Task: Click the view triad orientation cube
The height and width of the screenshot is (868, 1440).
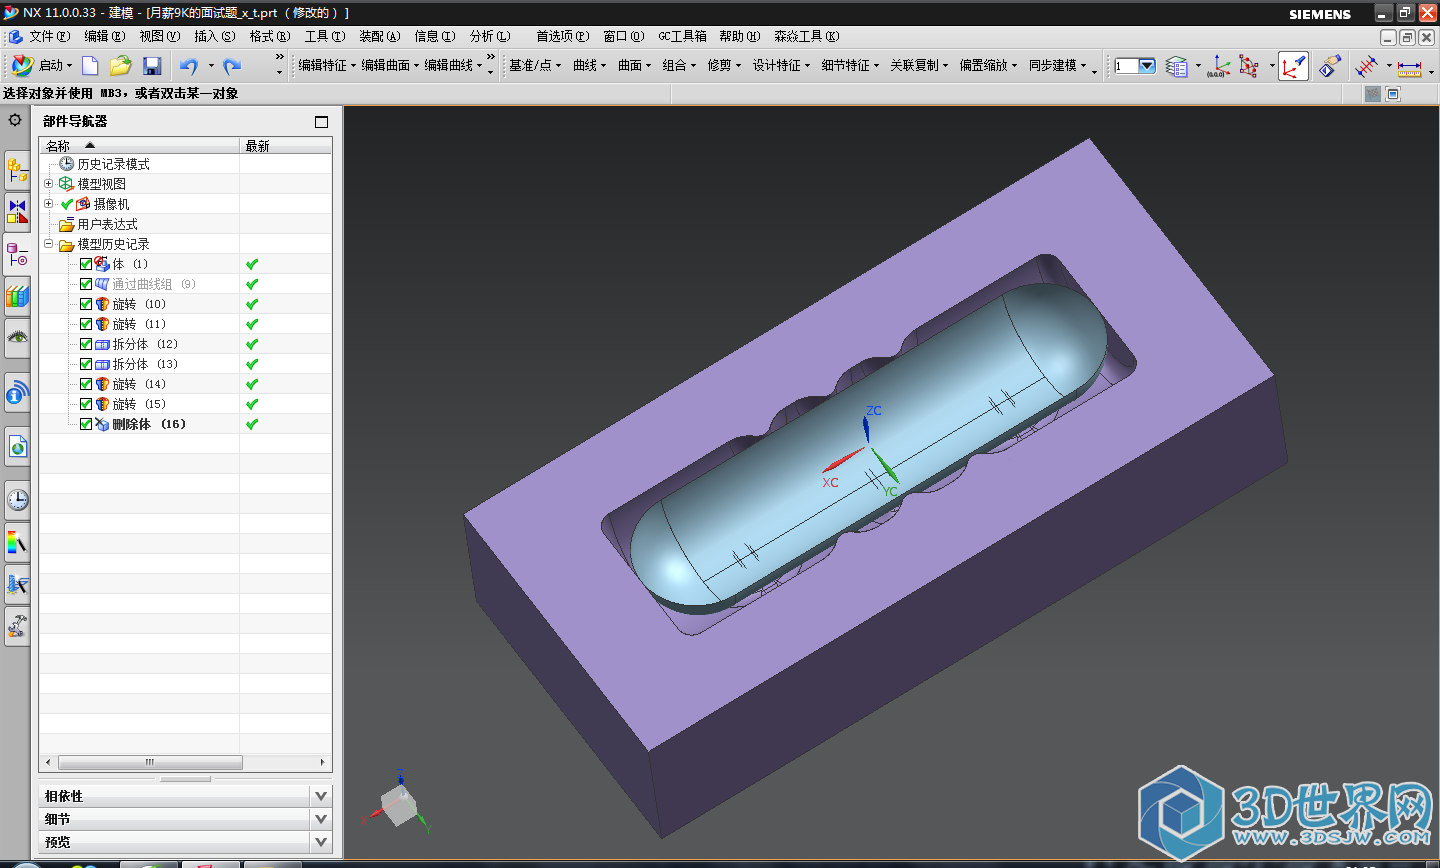Action: [397, 805]
